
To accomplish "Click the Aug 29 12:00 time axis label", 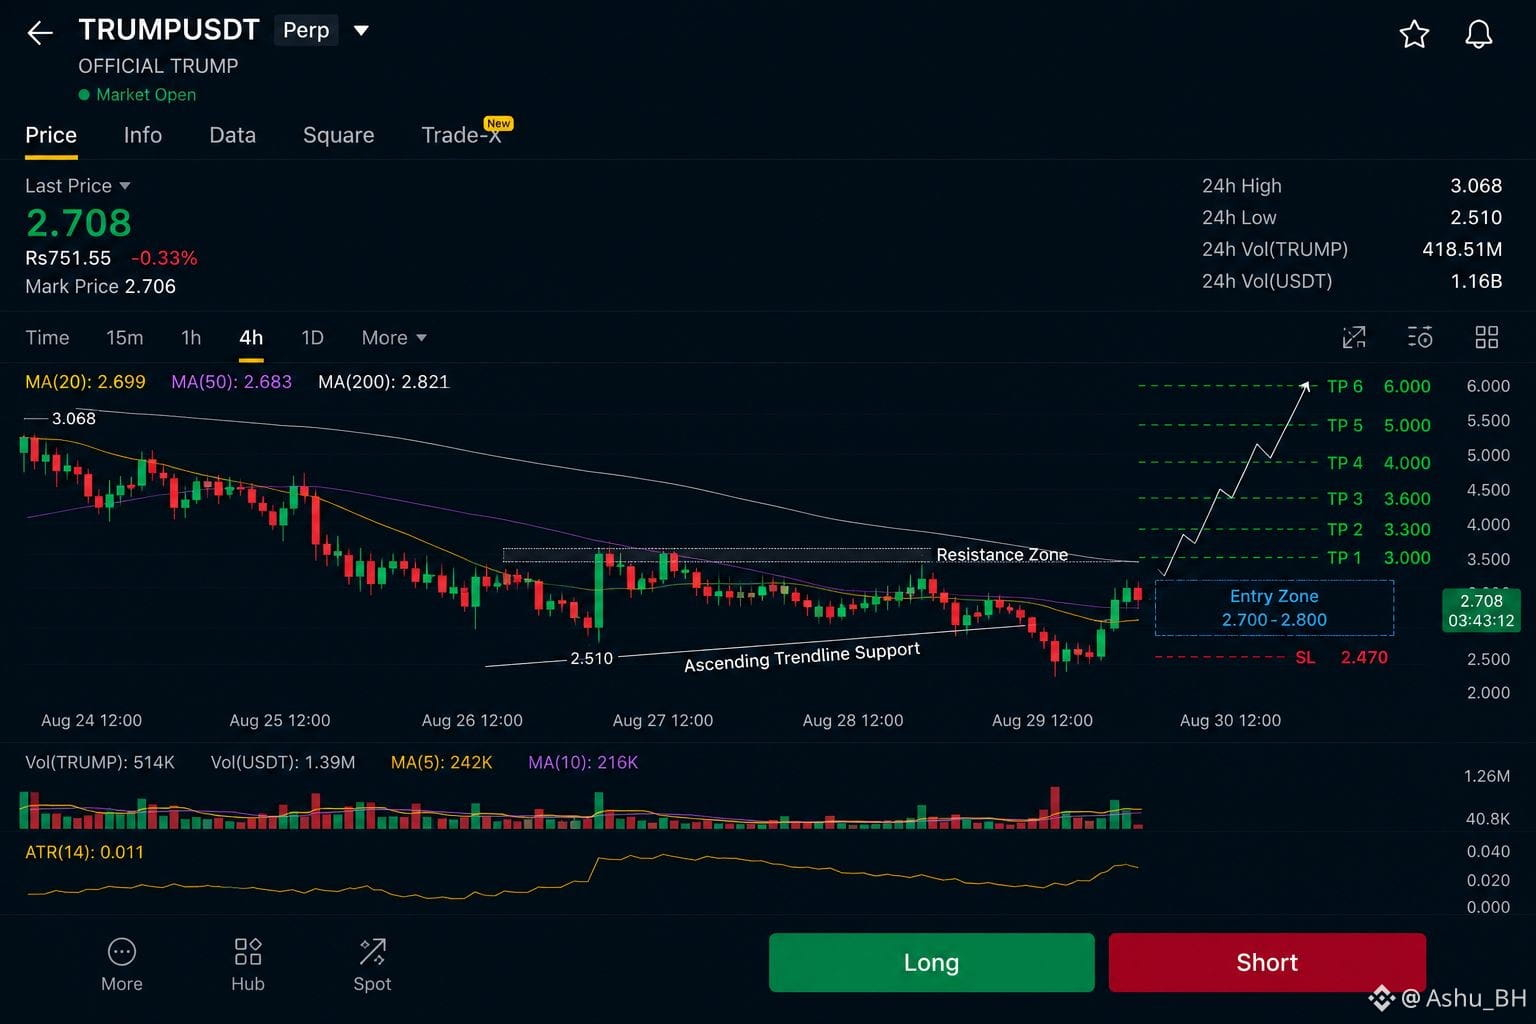I will coord(1042,721).
